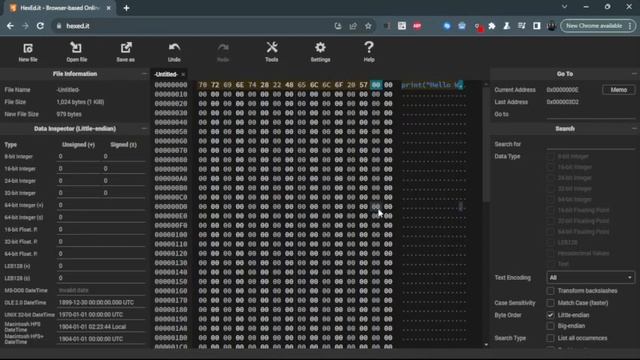
Task: Click the install app icon in address bar
Action: point(338,26)
